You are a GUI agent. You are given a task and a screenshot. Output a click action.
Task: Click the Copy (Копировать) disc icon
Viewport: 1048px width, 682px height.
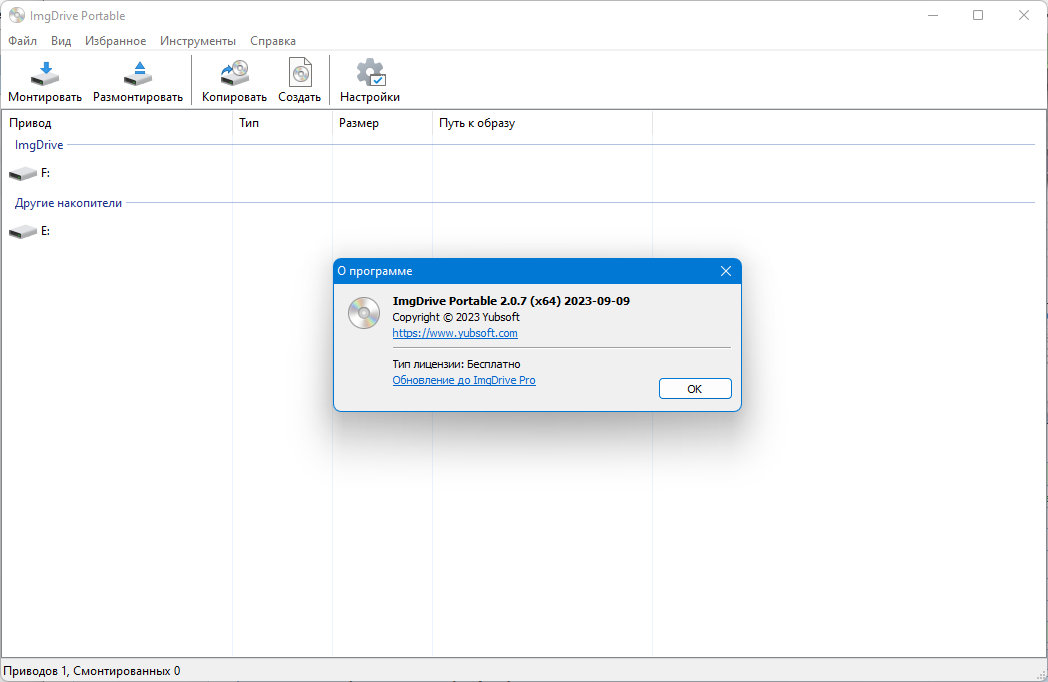click(x=234, y=73)
